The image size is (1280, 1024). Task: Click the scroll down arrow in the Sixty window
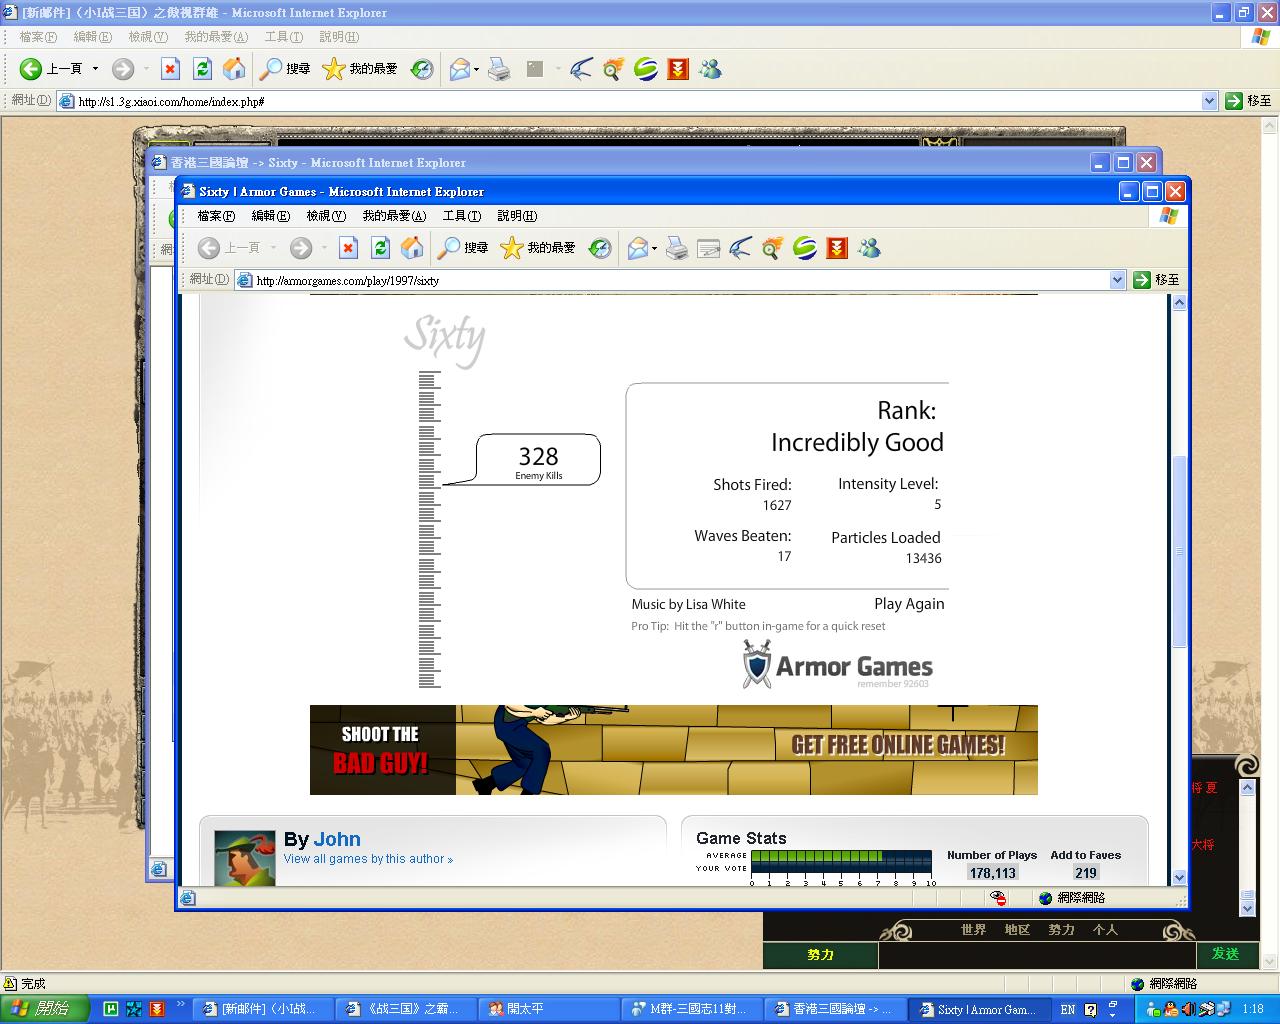(x=1179, y=877)
